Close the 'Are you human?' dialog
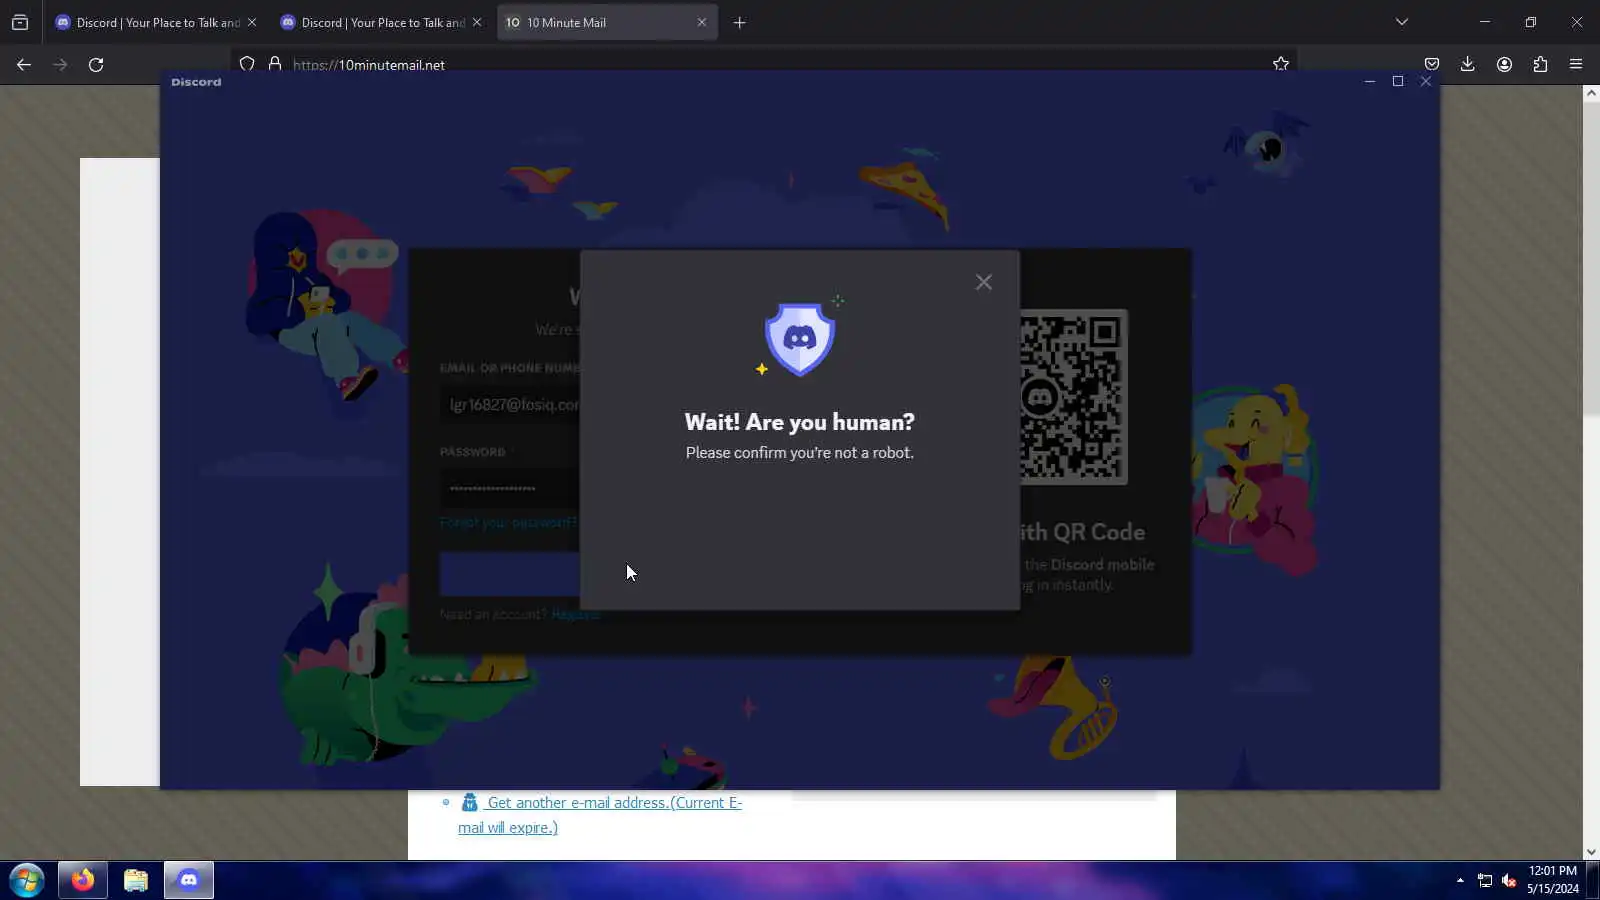1600x900 pixels. (984, 282)
